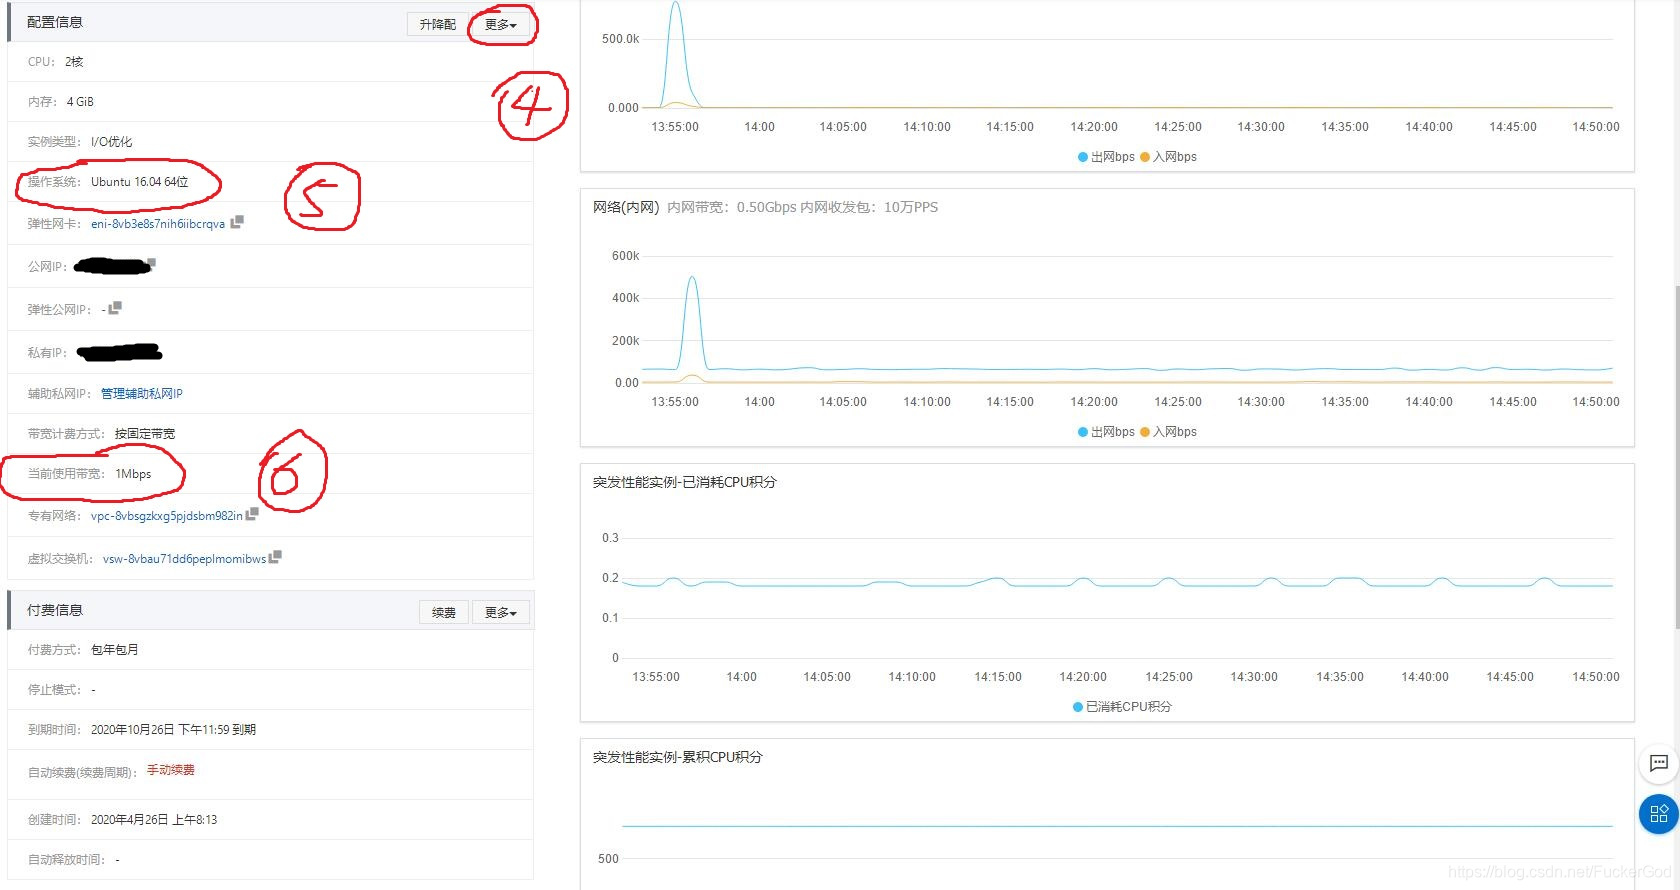This screenshot has height=890, width=1680.
Task: Open the 更多 dropdown in 配置信息 header
Action: [x=500, y=24]
